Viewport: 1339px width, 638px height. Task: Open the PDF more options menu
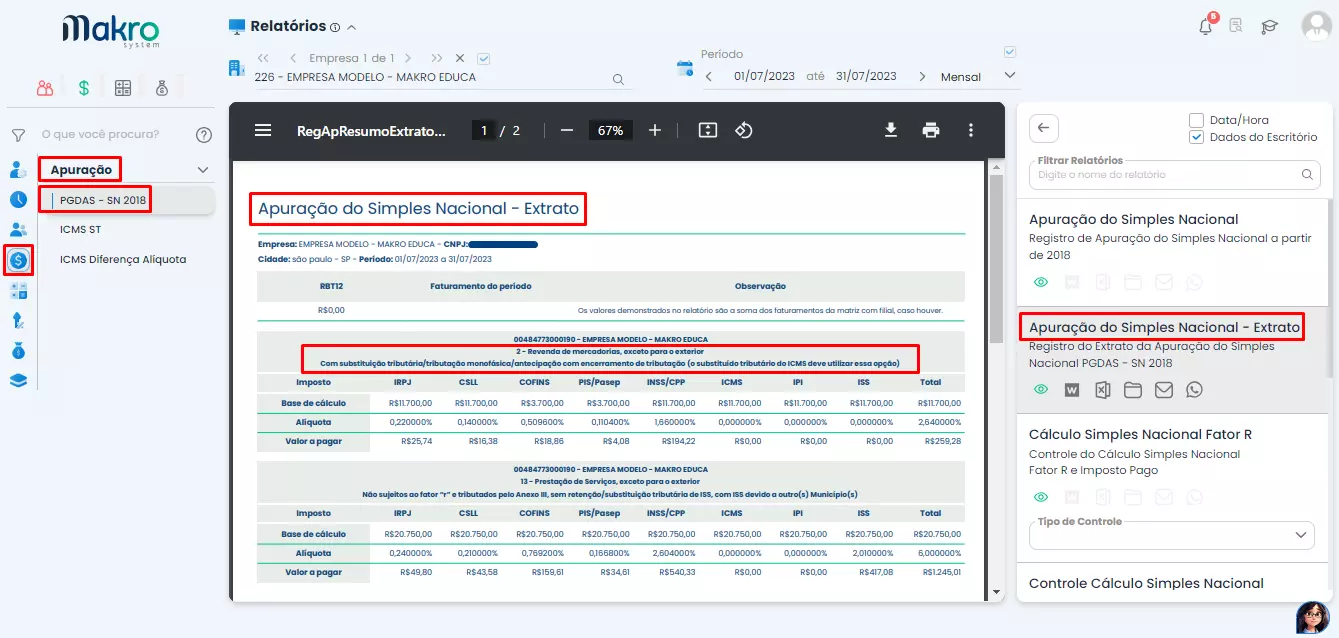[970, 130]
